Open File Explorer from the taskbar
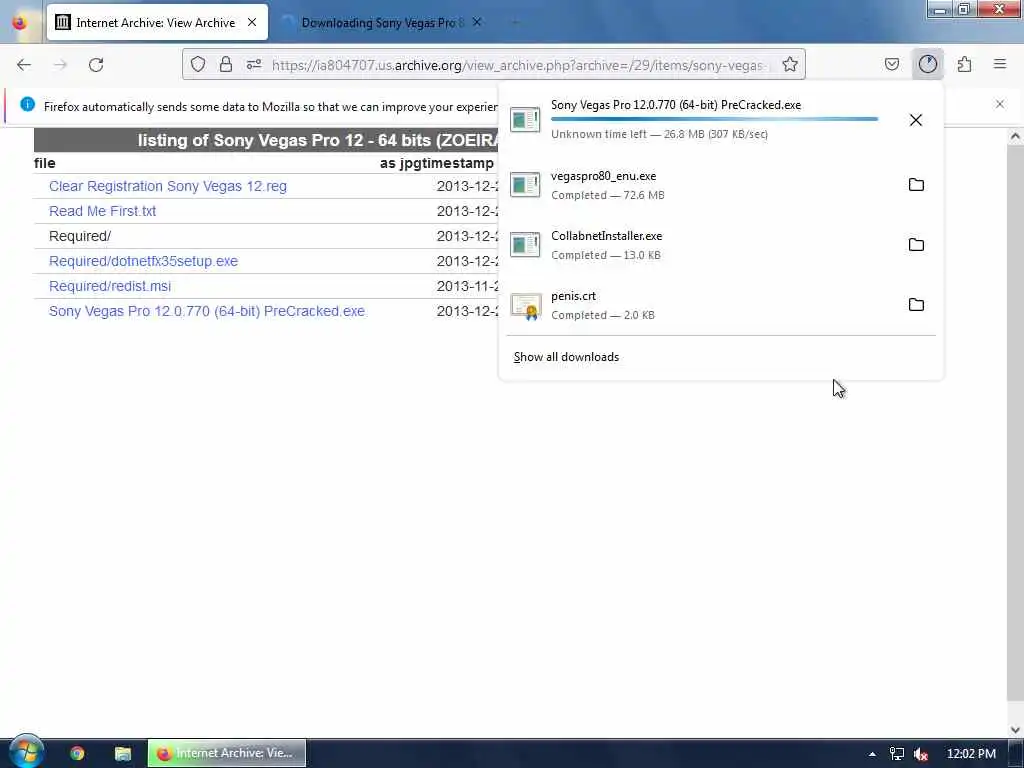 point(123,754)
